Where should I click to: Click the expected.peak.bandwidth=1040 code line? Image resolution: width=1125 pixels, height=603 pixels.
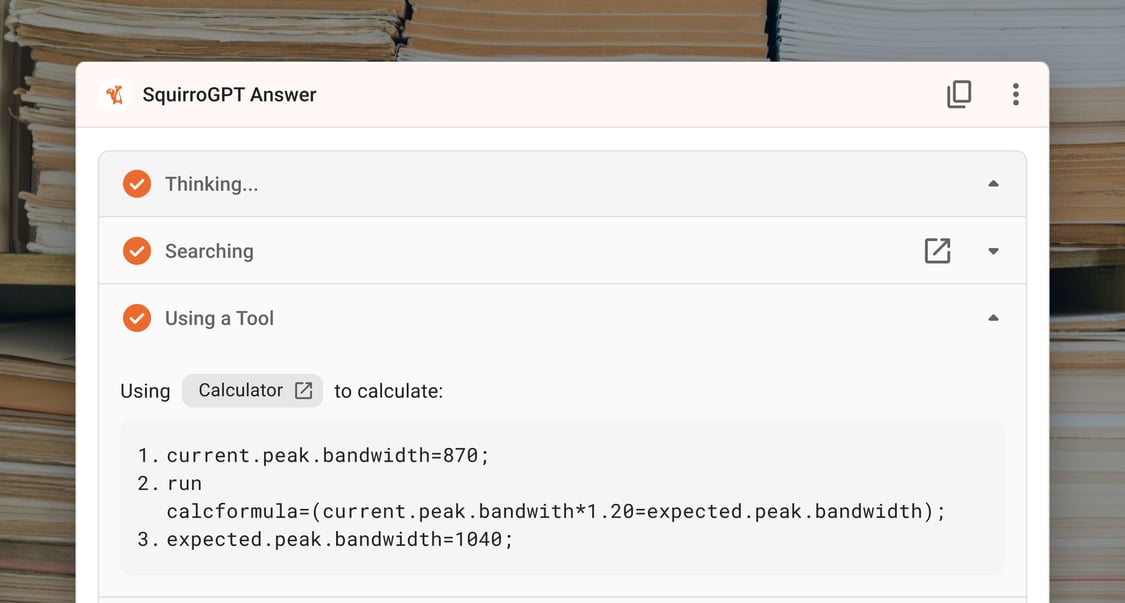pos(339,540)
